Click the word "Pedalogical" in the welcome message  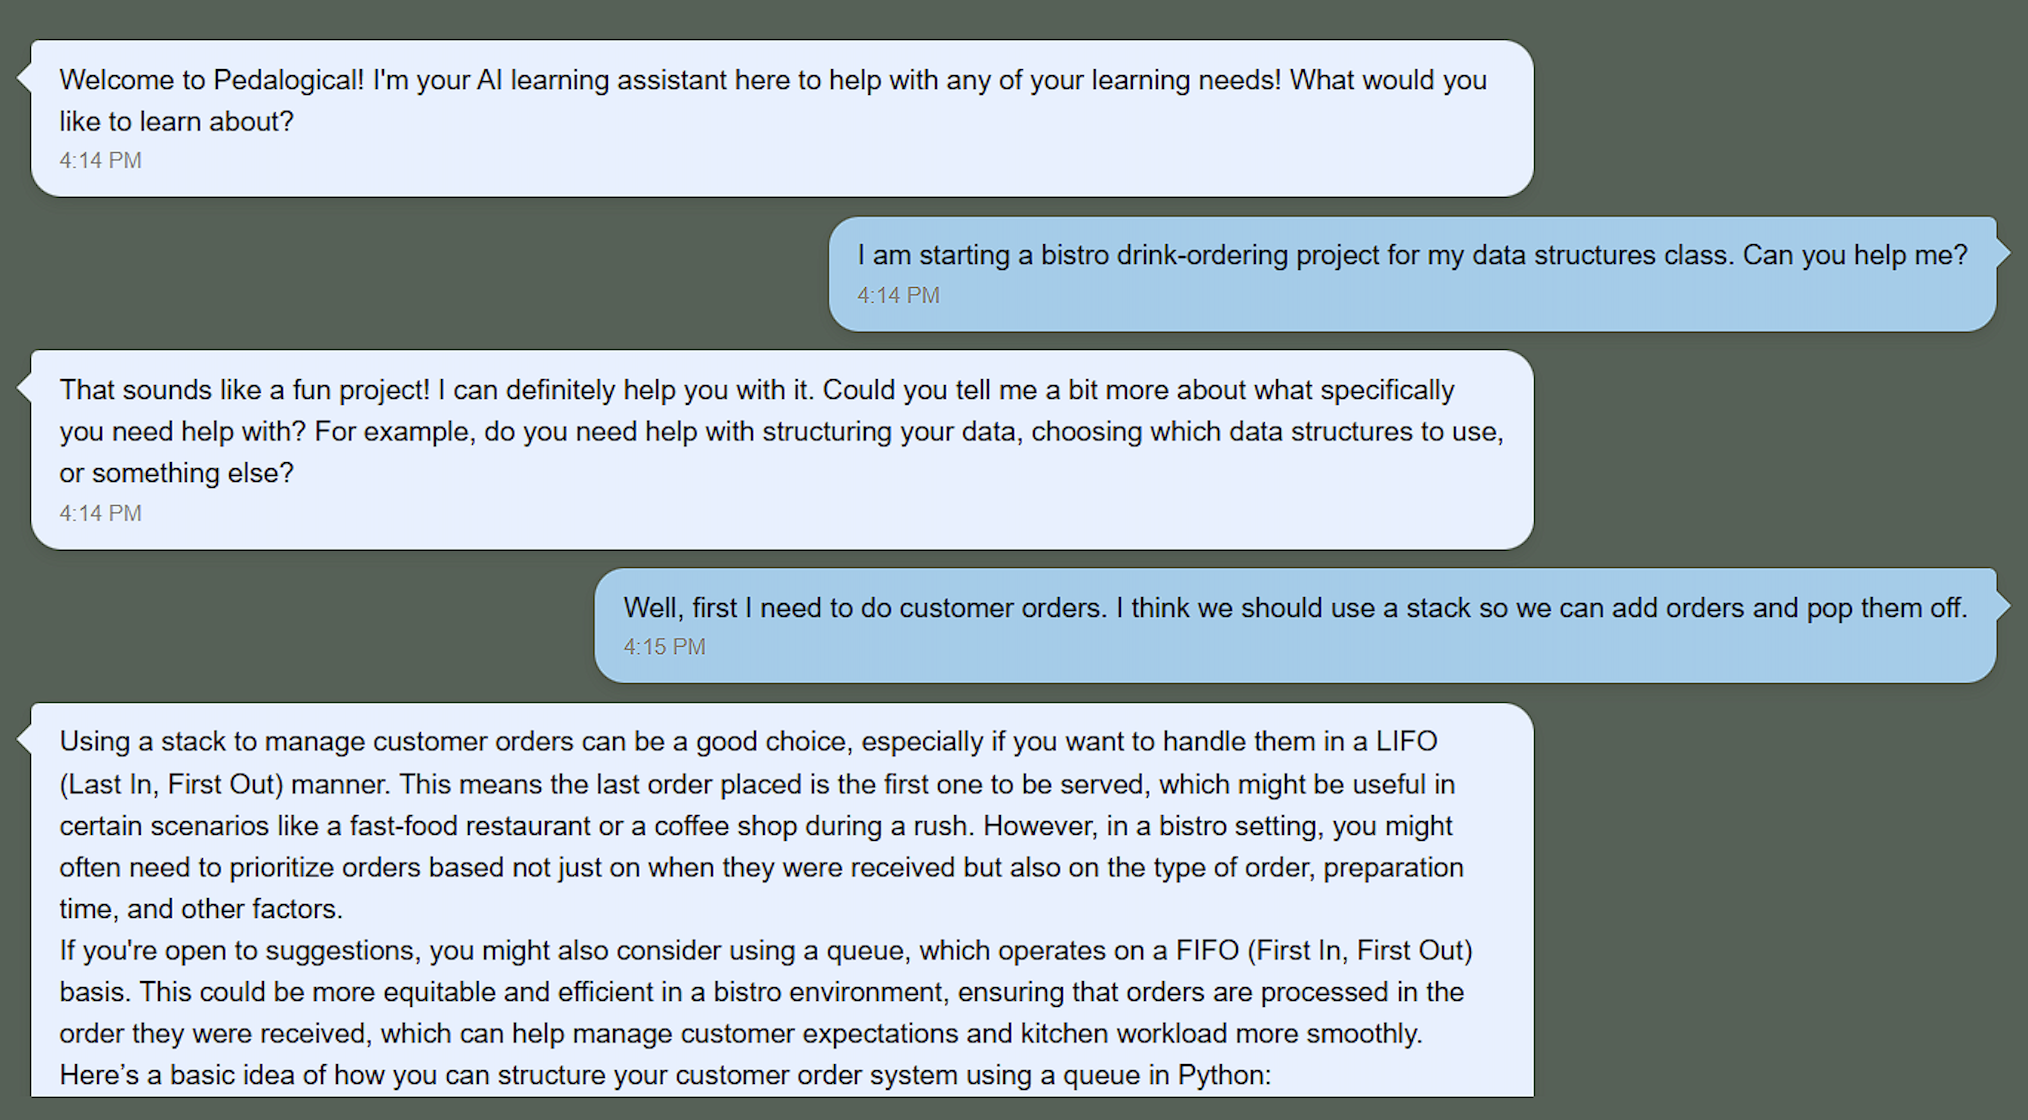point(288,80)
